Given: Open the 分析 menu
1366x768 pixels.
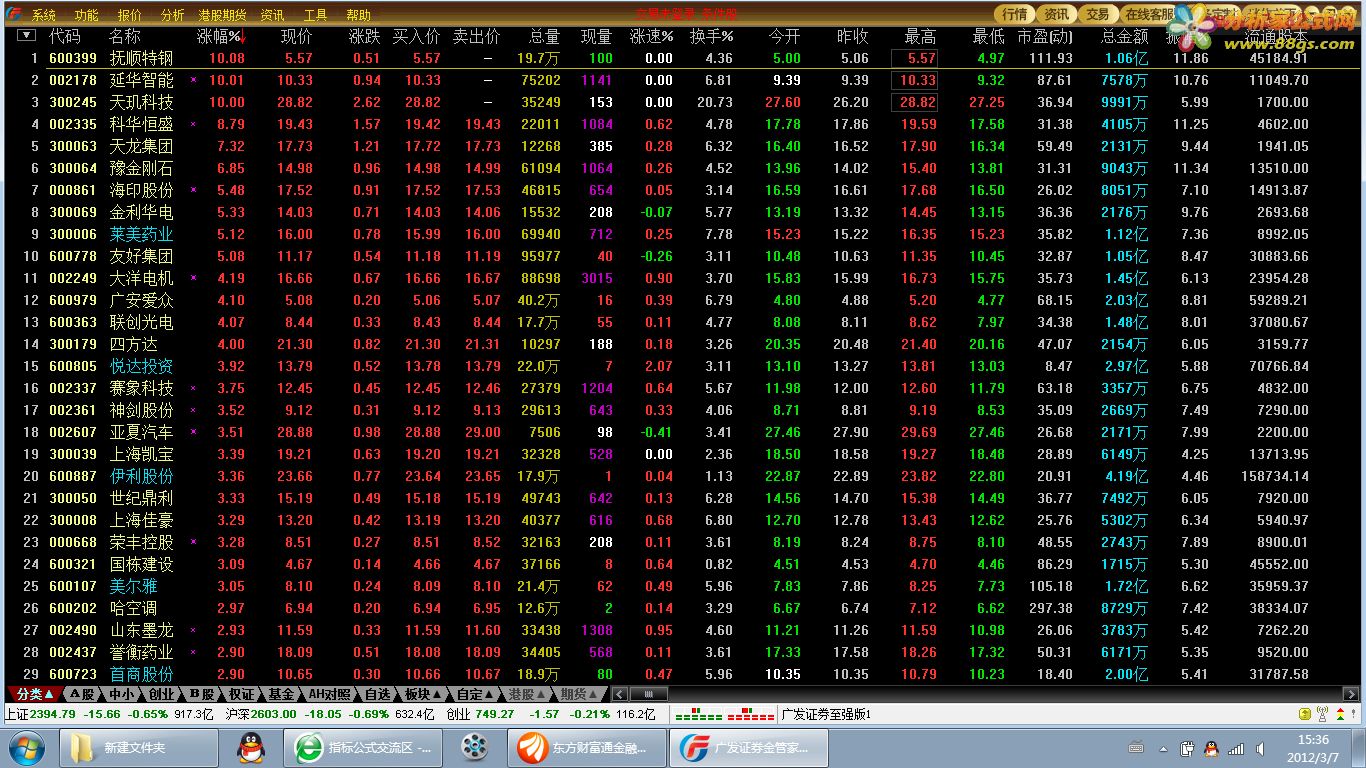Looking at the screenshot, I should point(172,15).
